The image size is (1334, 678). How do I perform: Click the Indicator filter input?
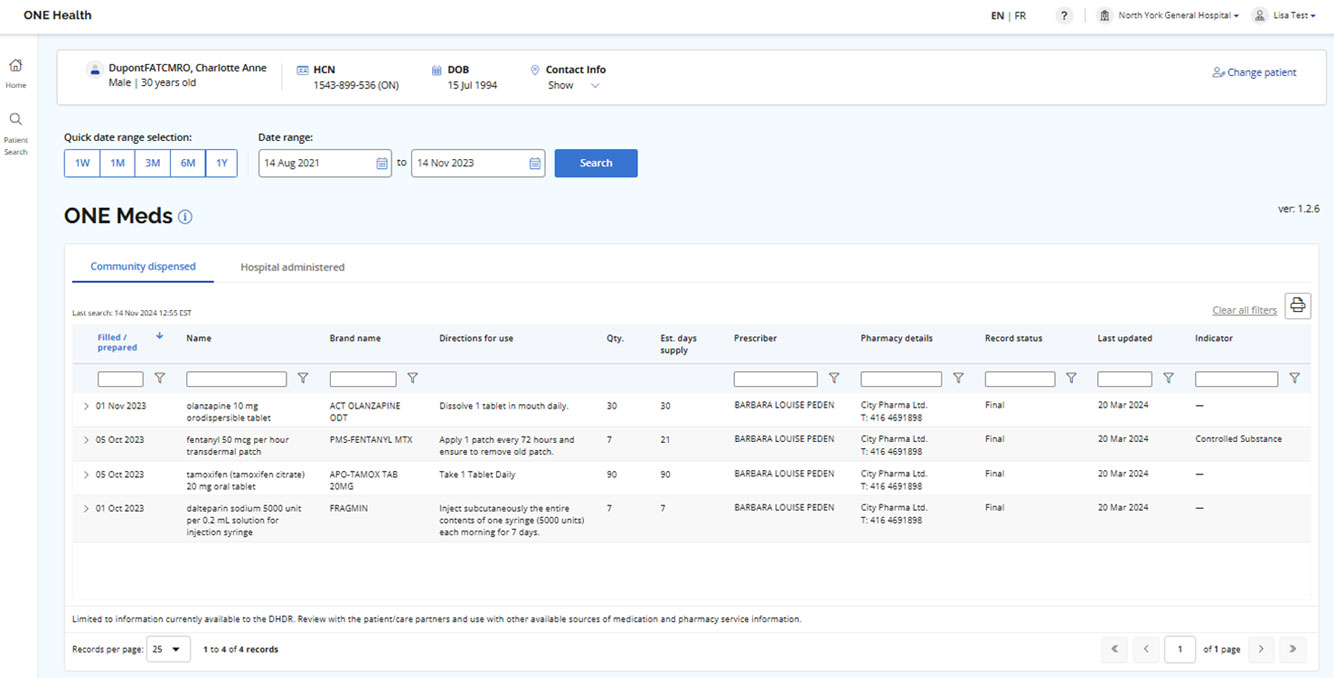pyautogui.click(x=1237, y=379)
